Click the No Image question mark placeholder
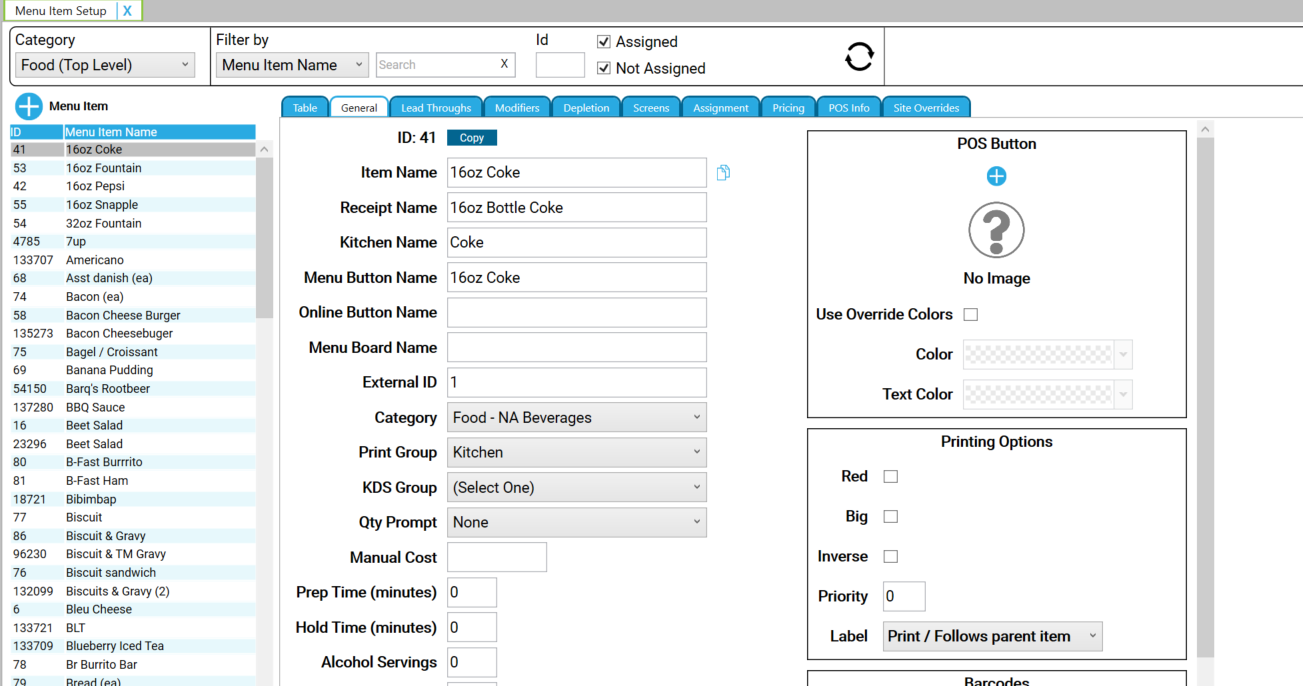This screenshot has width=1303, height=686. [996, 230]
